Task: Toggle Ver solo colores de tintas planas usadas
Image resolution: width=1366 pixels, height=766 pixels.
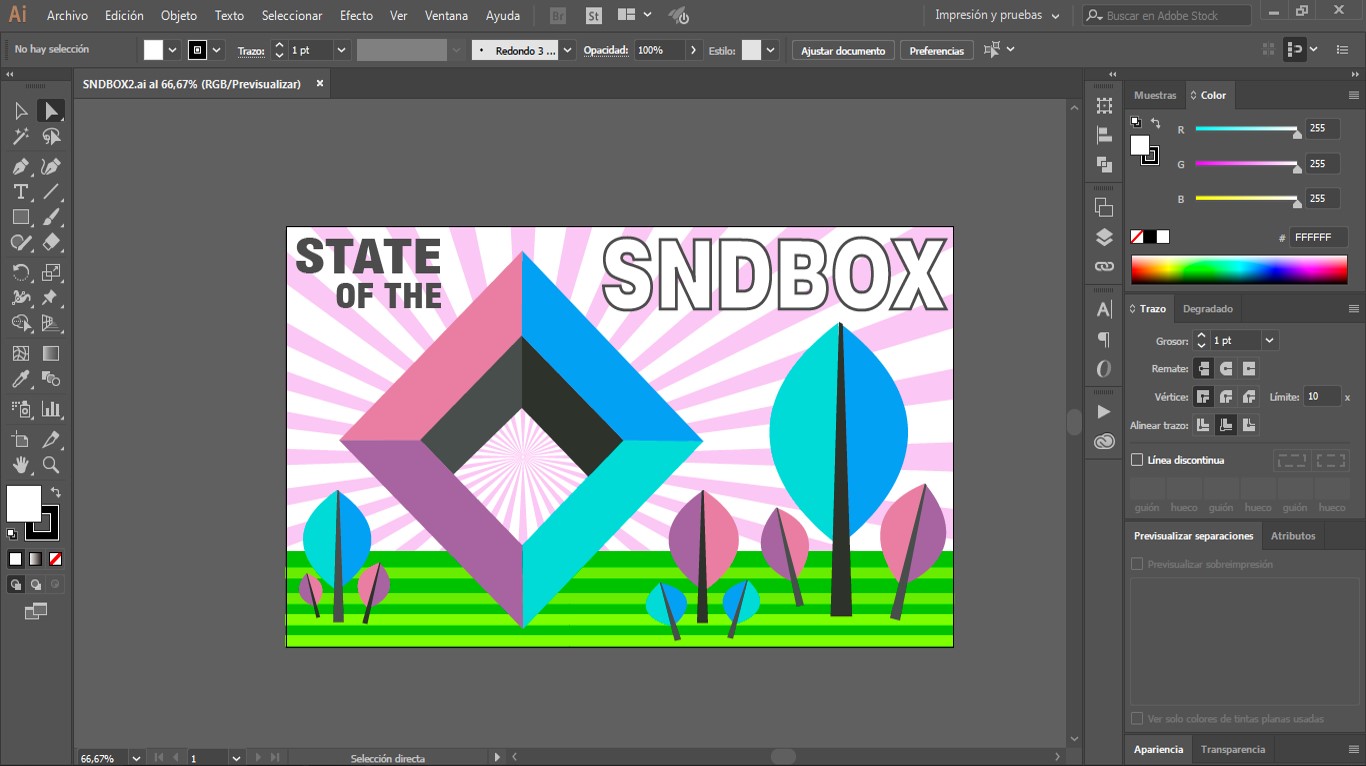Action: 1136,718
